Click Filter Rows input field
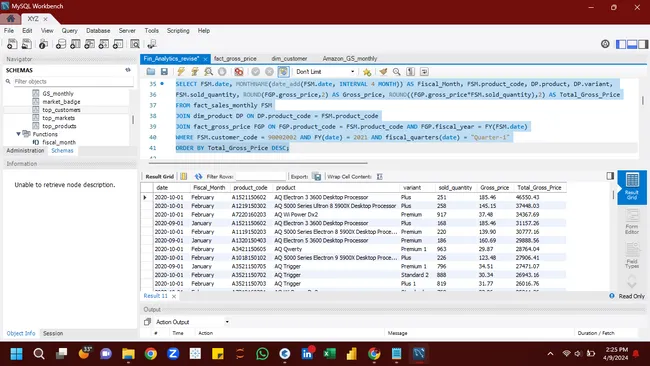This screenshot has width=650, height=366. (261, 177)
